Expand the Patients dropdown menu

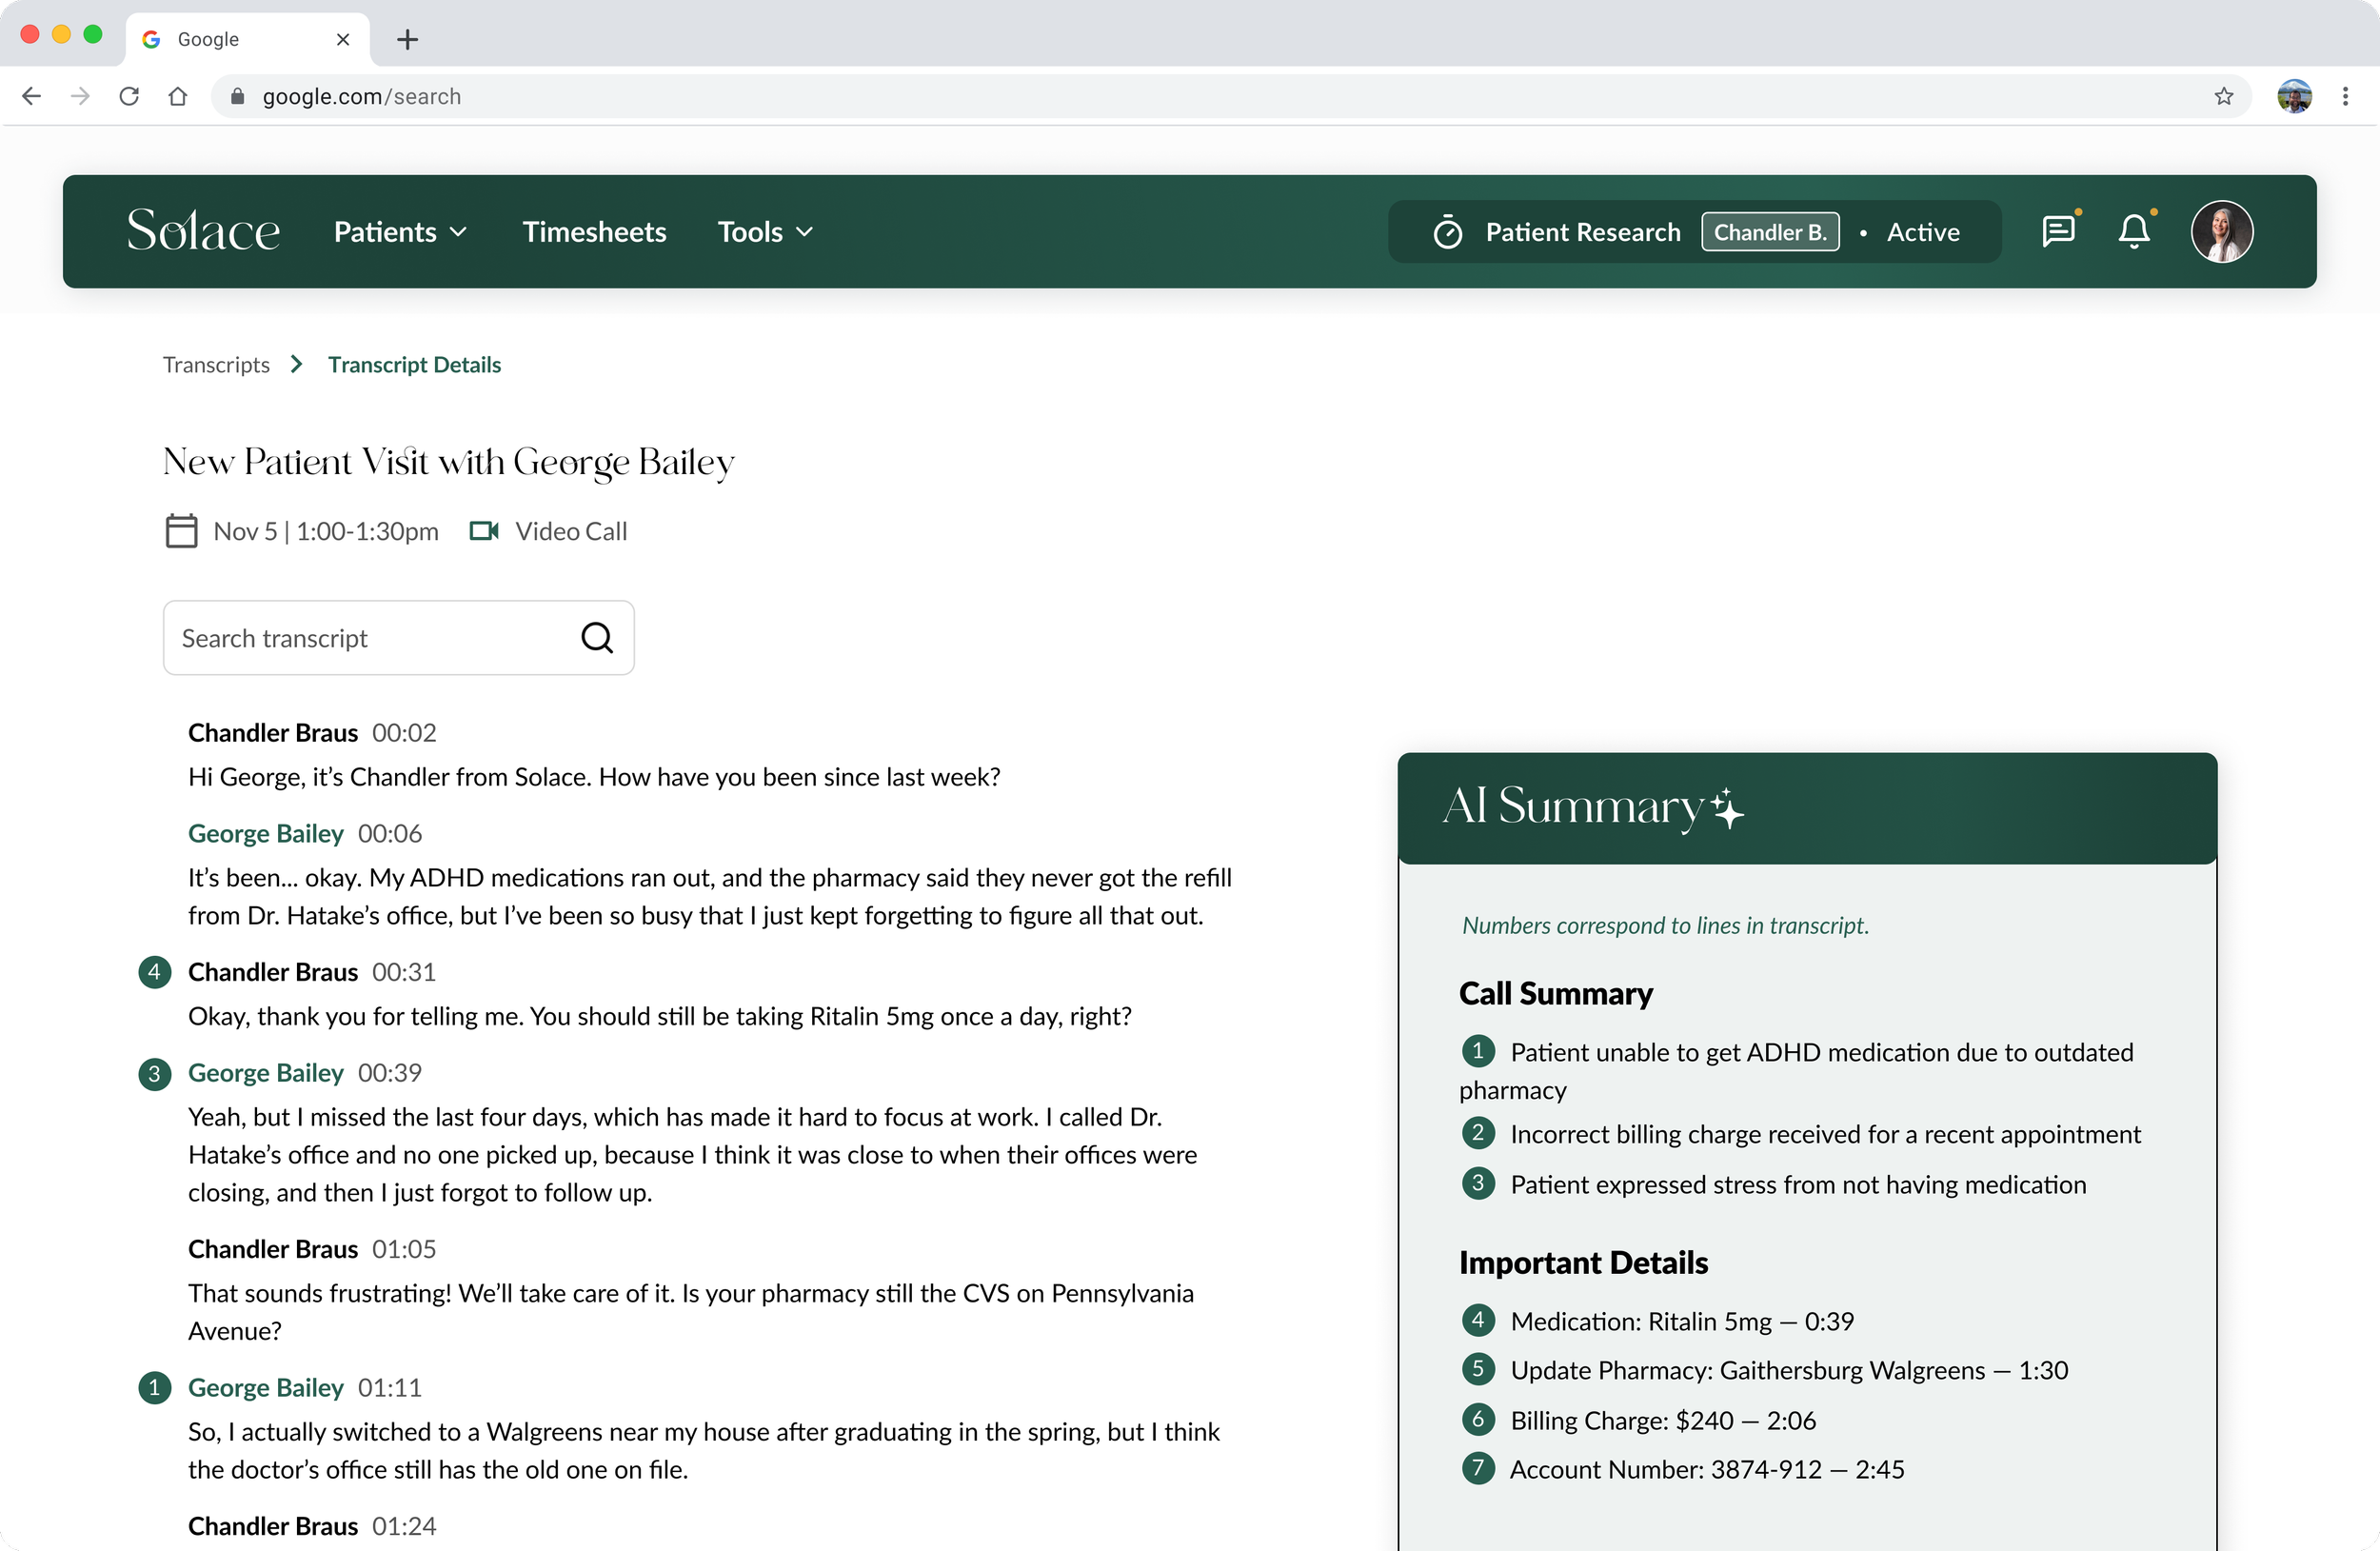pos(400,231)
